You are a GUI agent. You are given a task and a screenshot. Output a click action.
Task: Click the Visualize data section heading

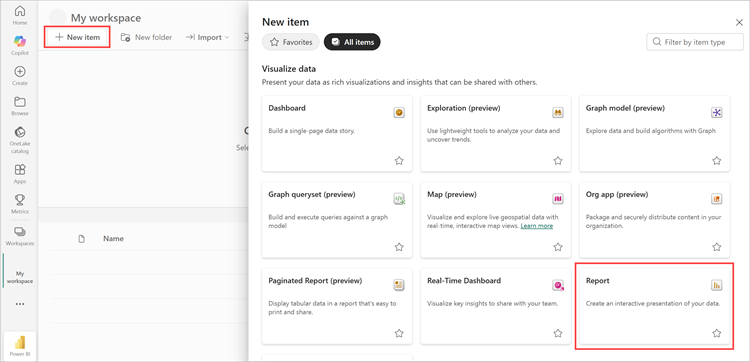tap(289, 69)
